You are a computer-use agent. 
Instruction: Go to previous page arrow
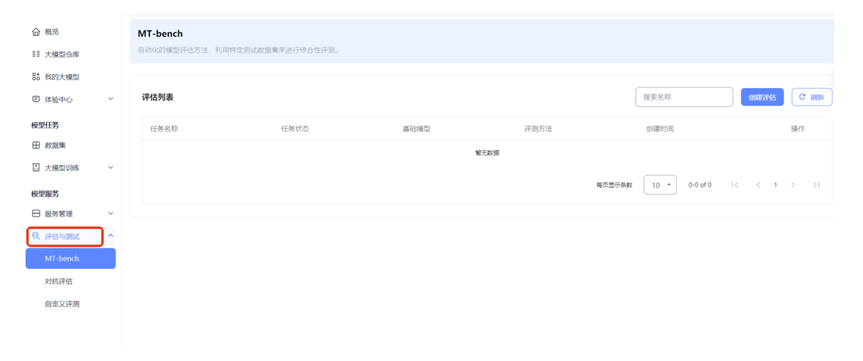758,185
